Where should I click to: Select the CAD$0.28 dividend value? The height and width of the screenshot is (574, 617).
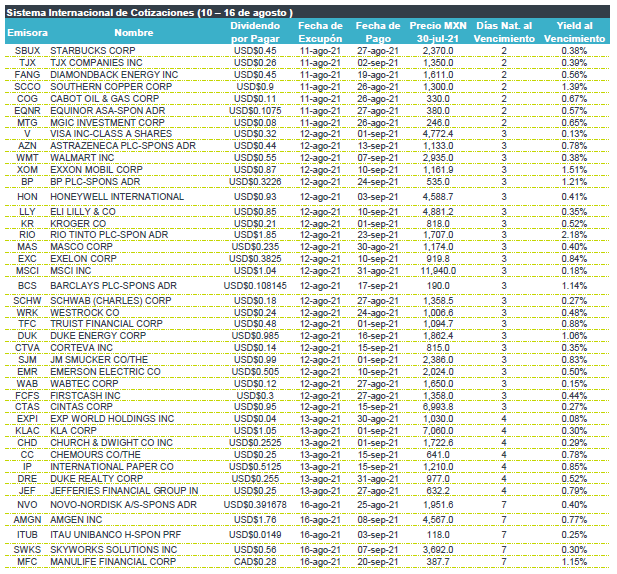coord(255,562)
